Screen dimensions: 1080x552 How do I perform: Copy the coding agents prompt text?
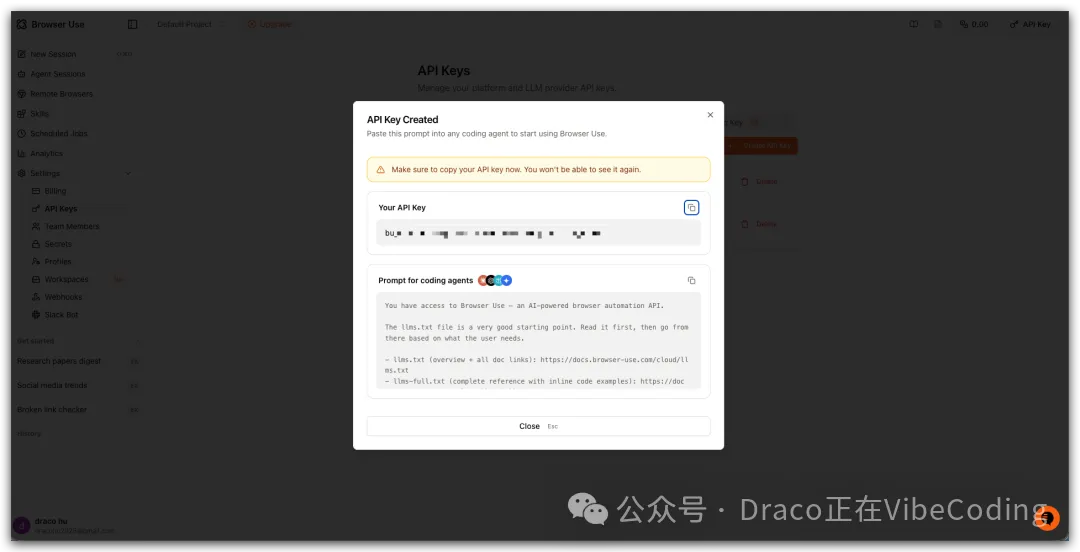691,281
